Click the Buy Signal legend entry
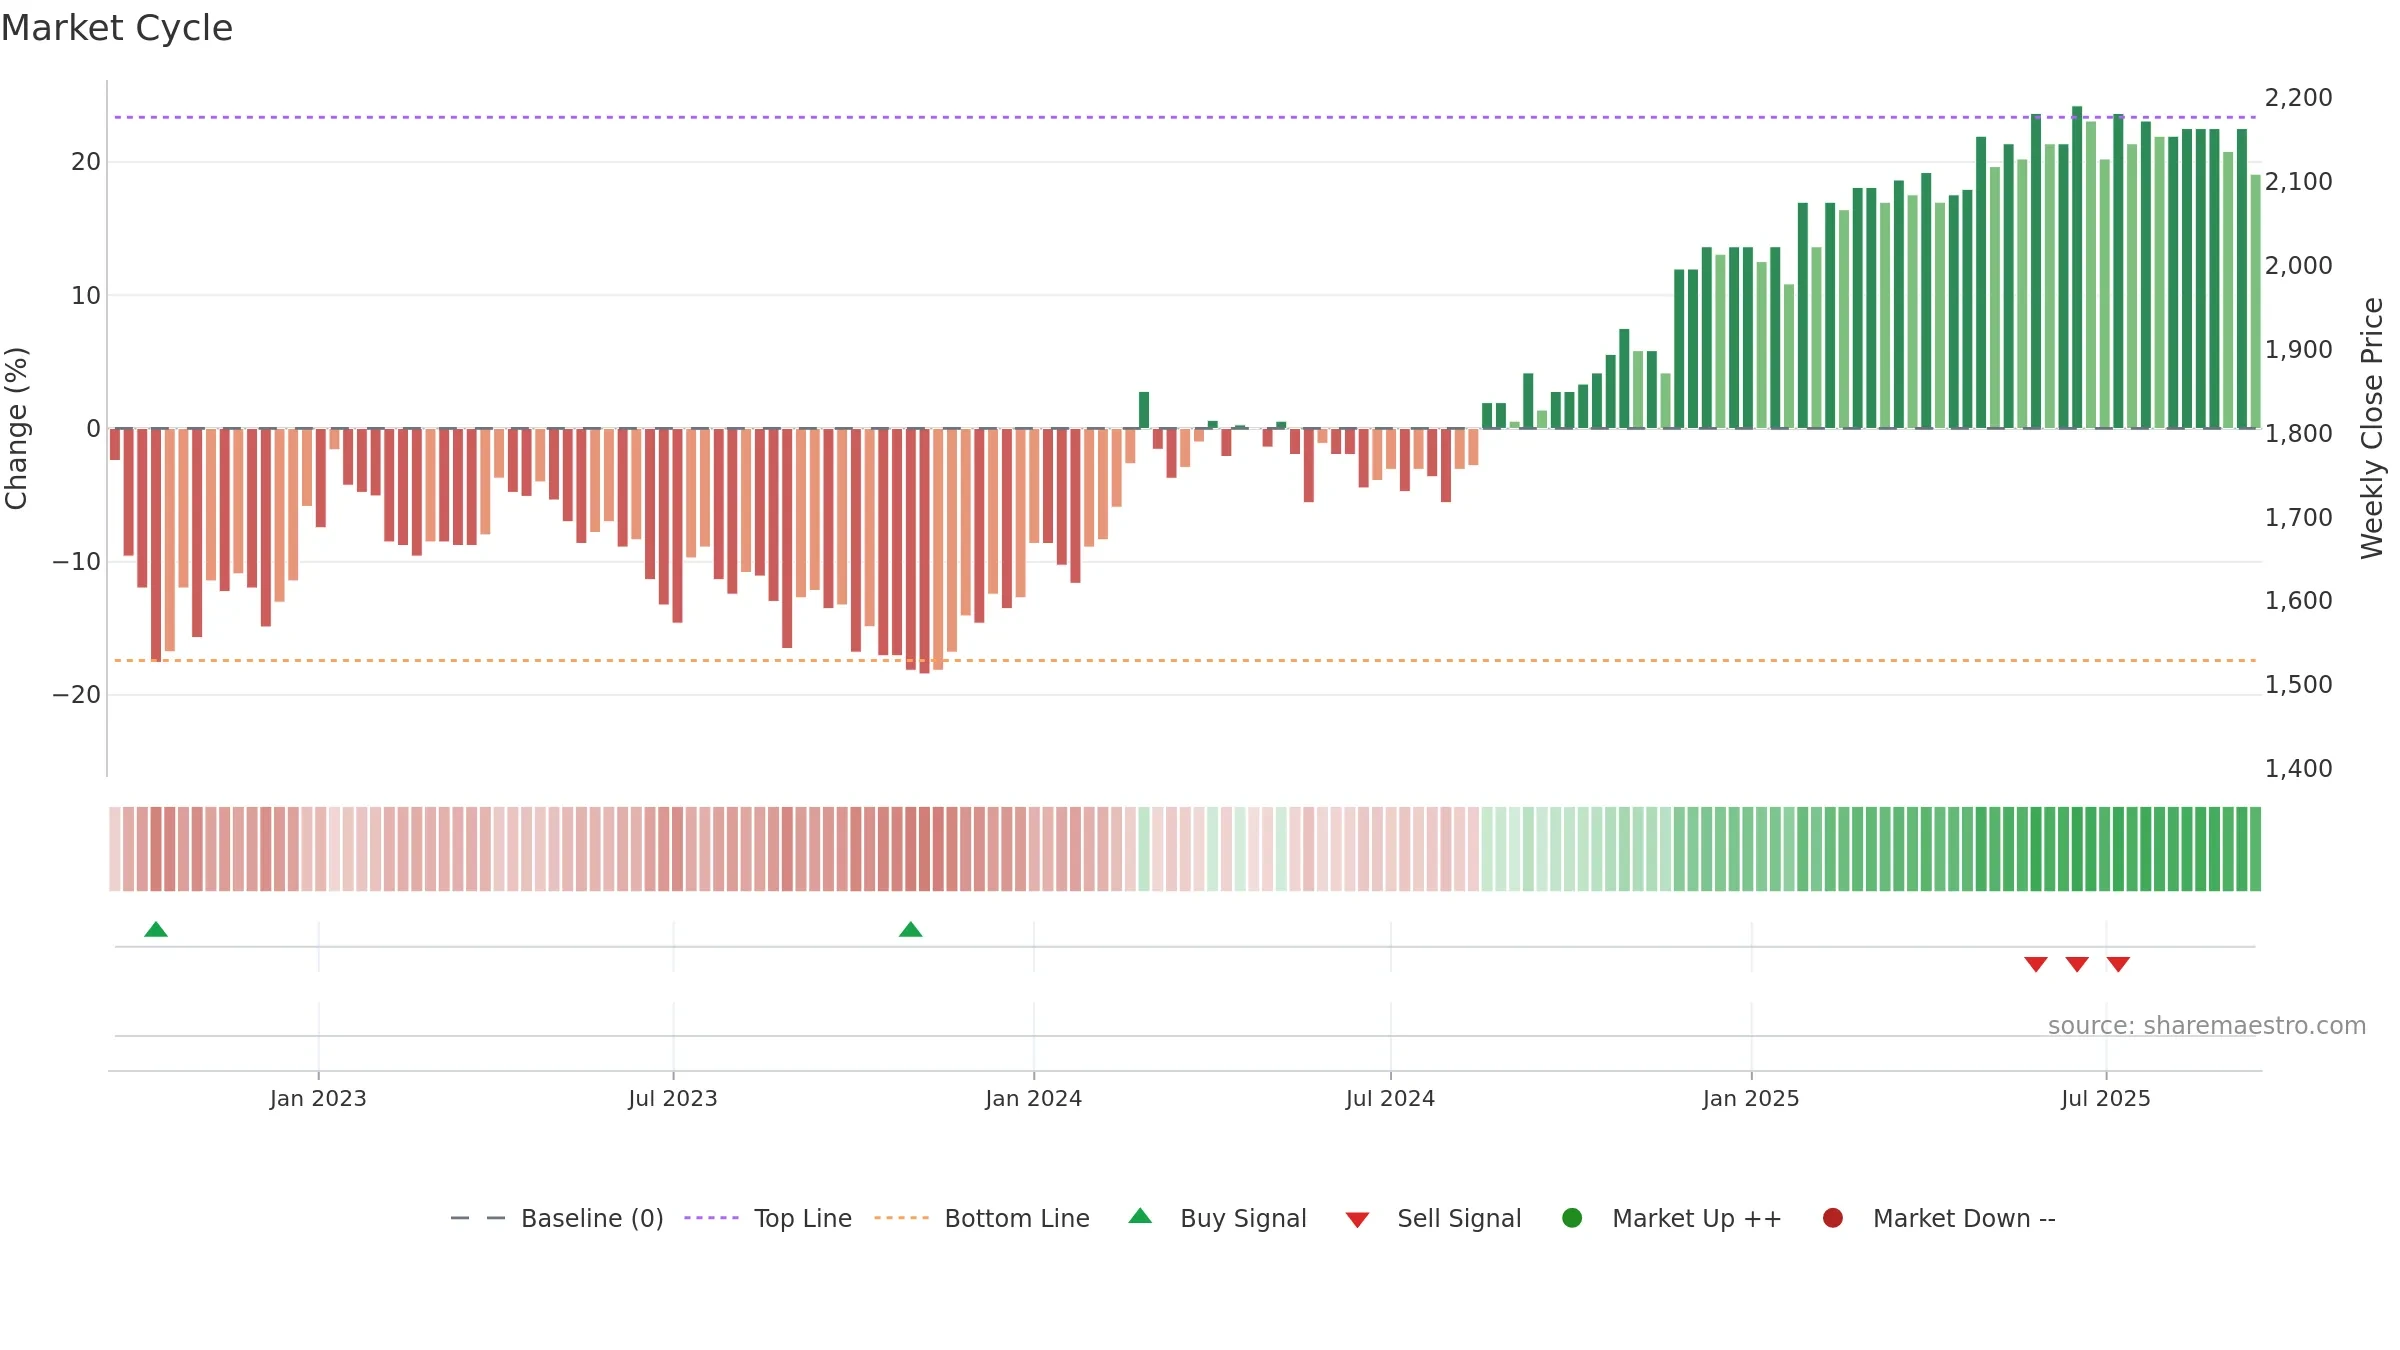2400x1350 pixels. [1217, 1218]
